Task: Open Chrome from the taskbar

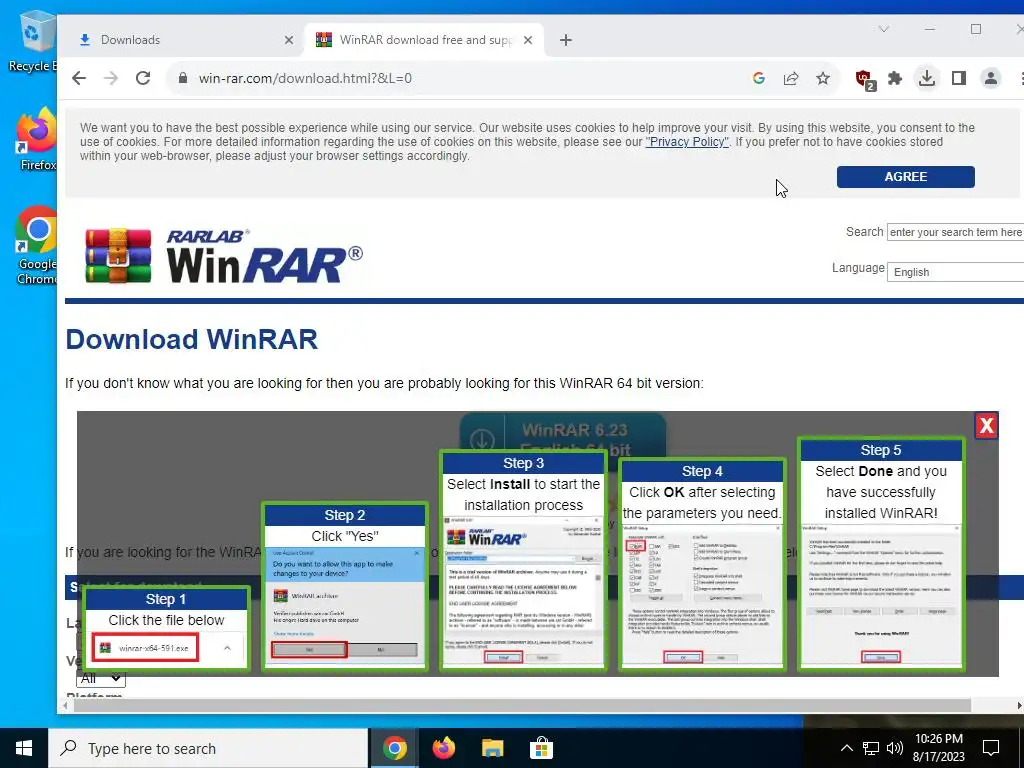Action: pyautogui.click(x=394, y=748)
